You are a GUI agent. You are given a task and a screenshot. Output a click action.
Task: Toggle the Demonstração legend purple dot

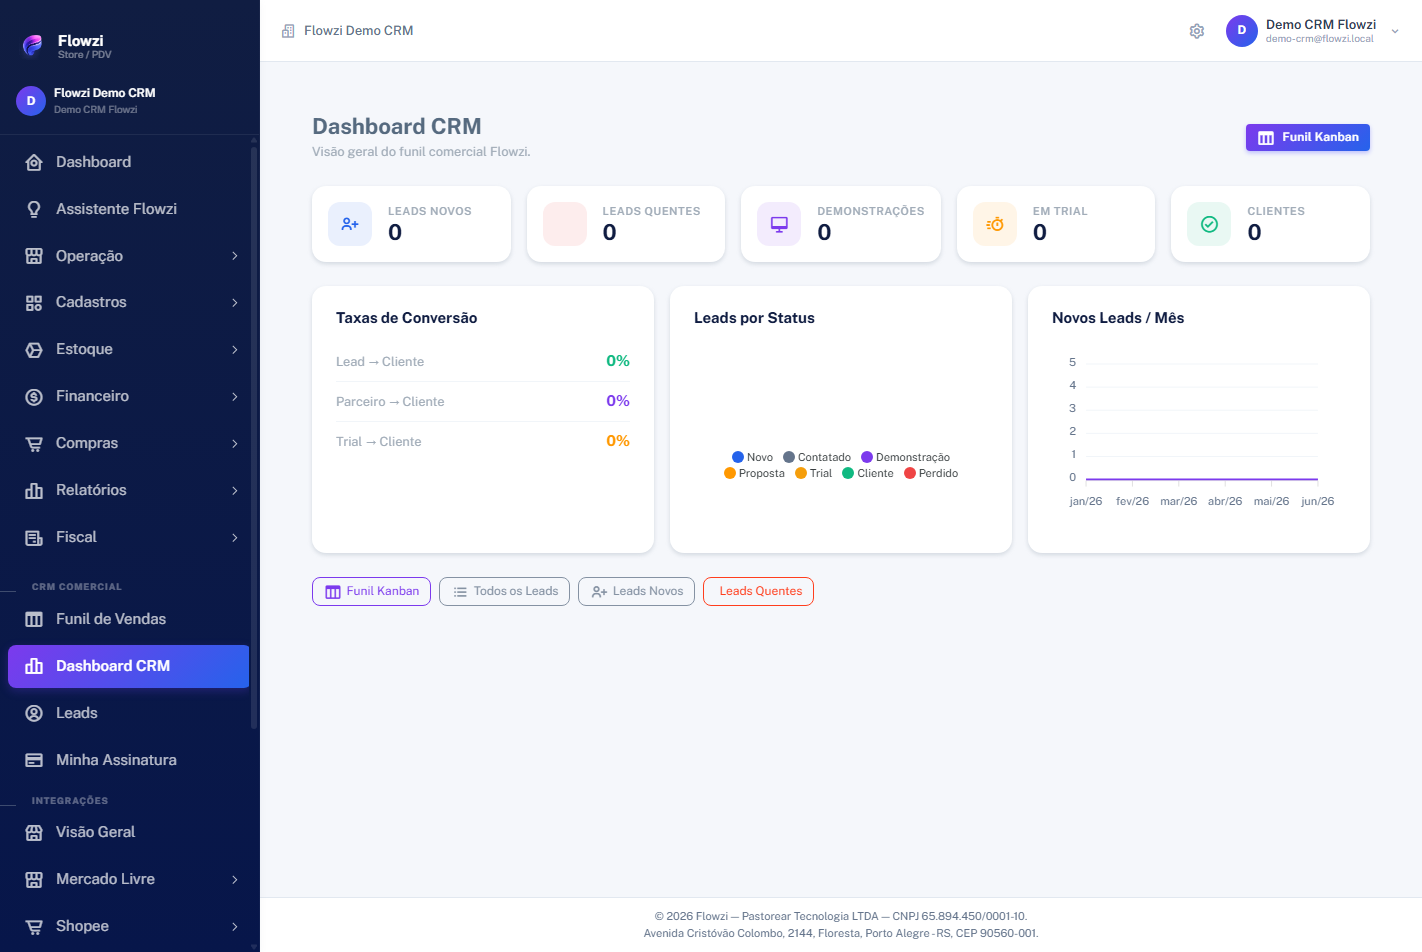click(x=867, y=457)
